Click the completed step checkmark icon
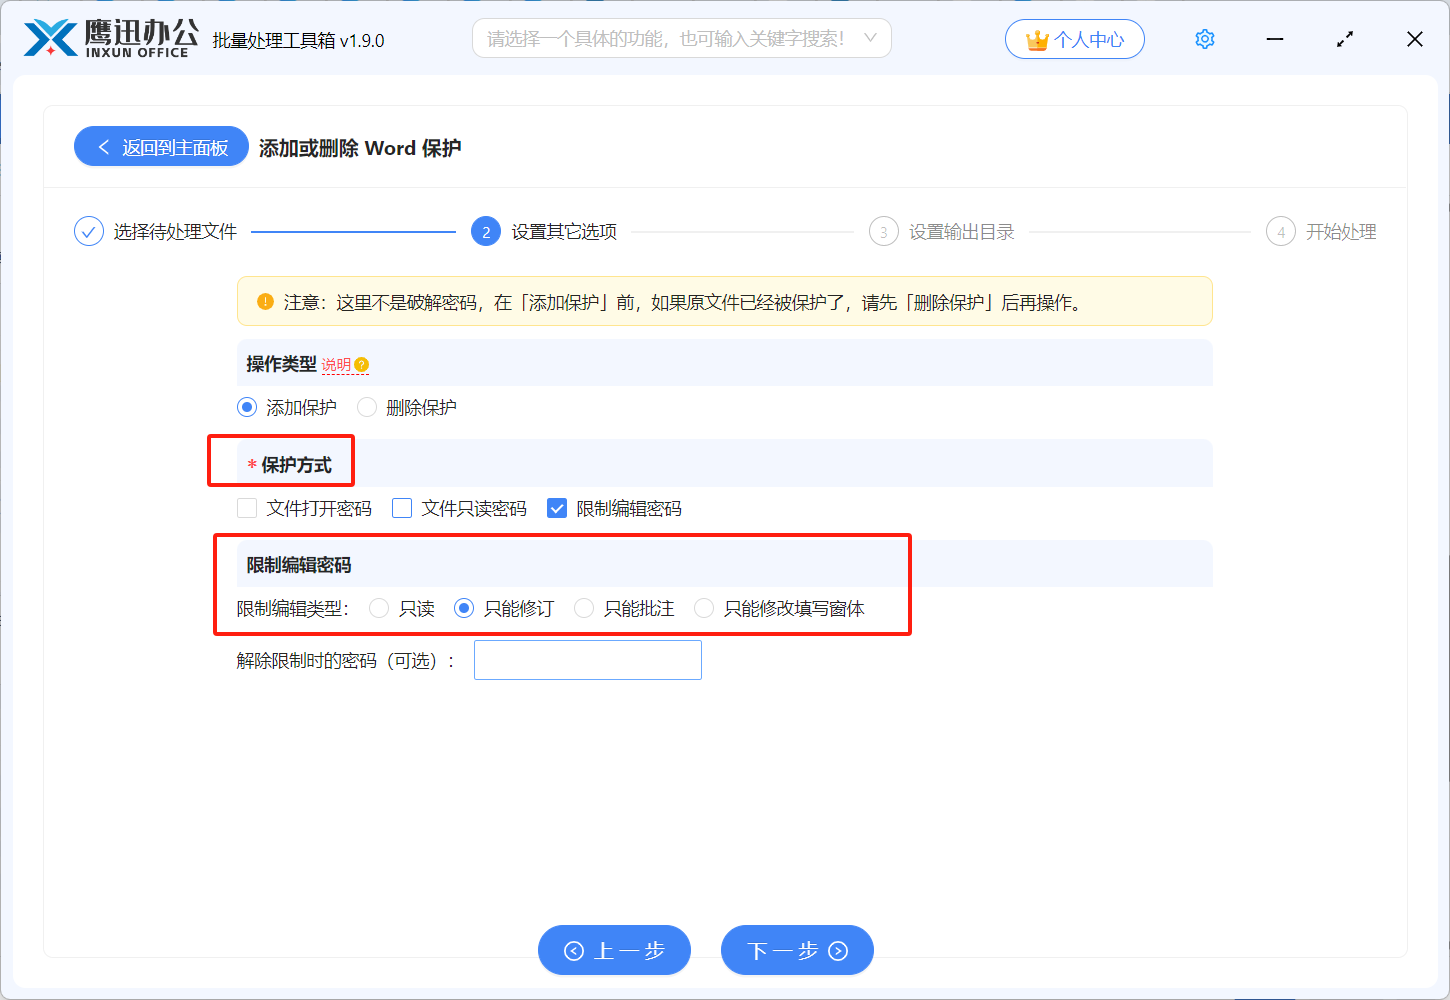 point(89,232)
